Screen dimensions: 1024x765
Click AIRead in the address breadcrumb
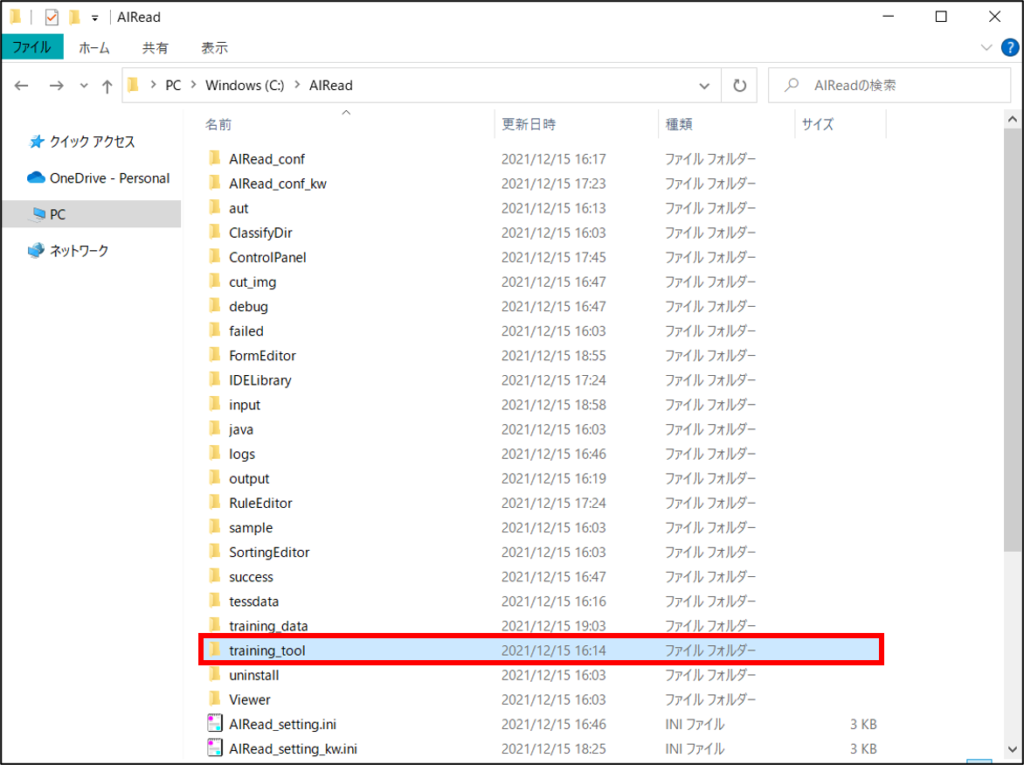tap(330, 86)
